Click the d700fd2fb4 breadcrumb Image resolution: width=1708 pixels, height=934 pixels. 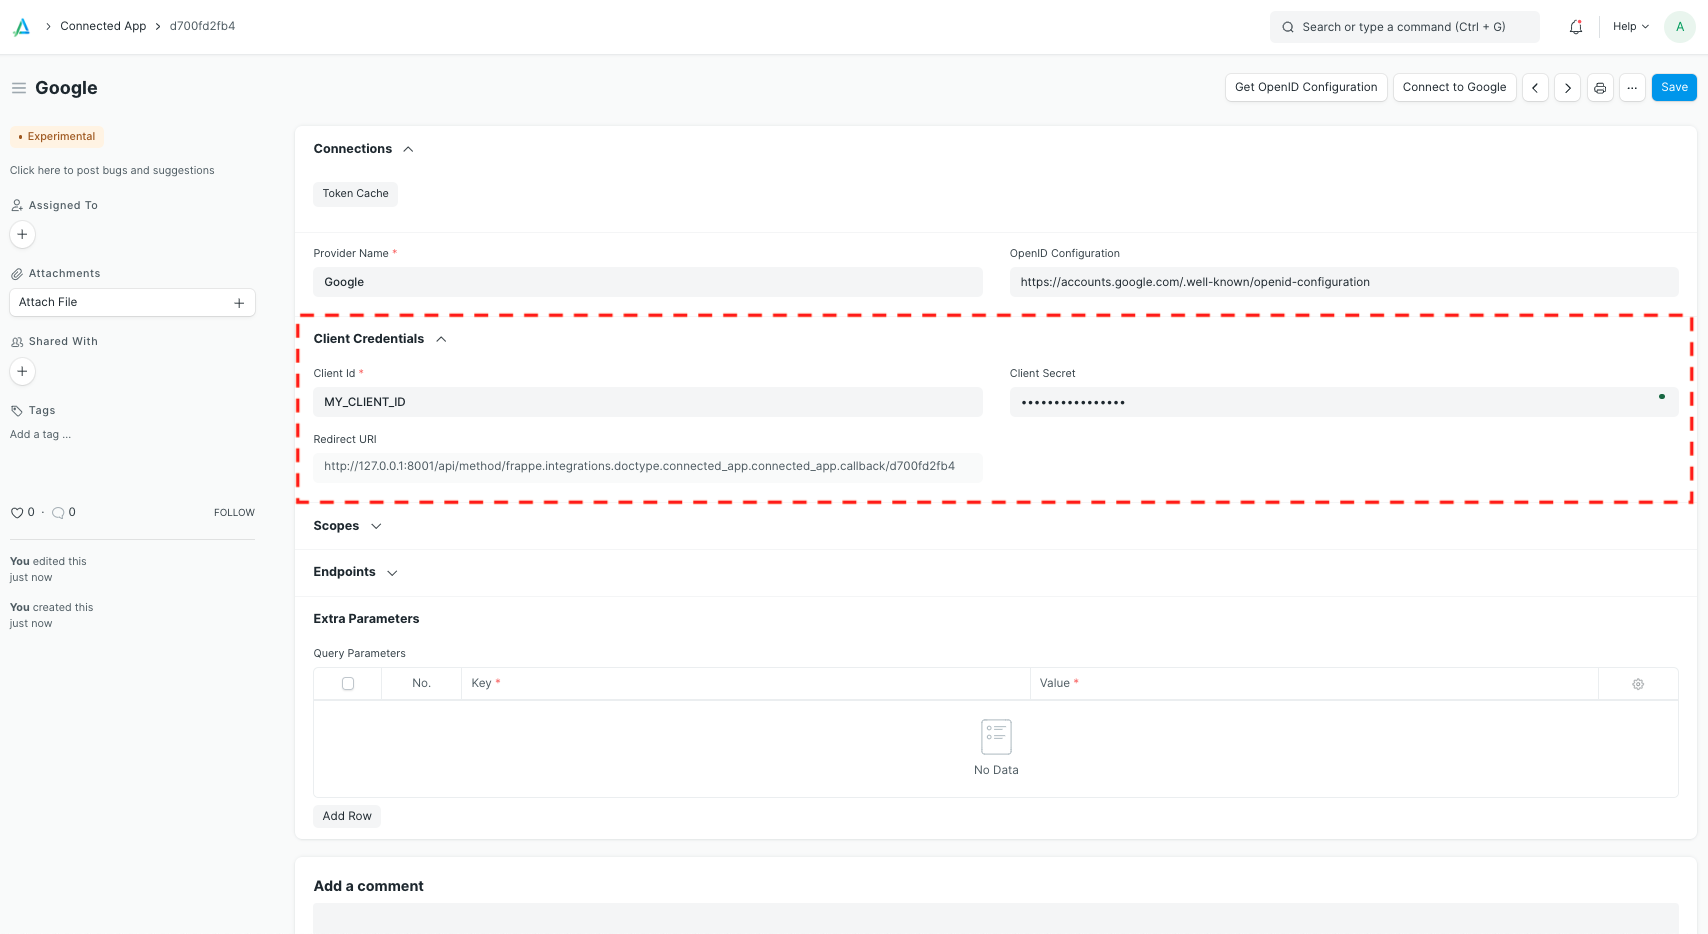click(202, 26)
